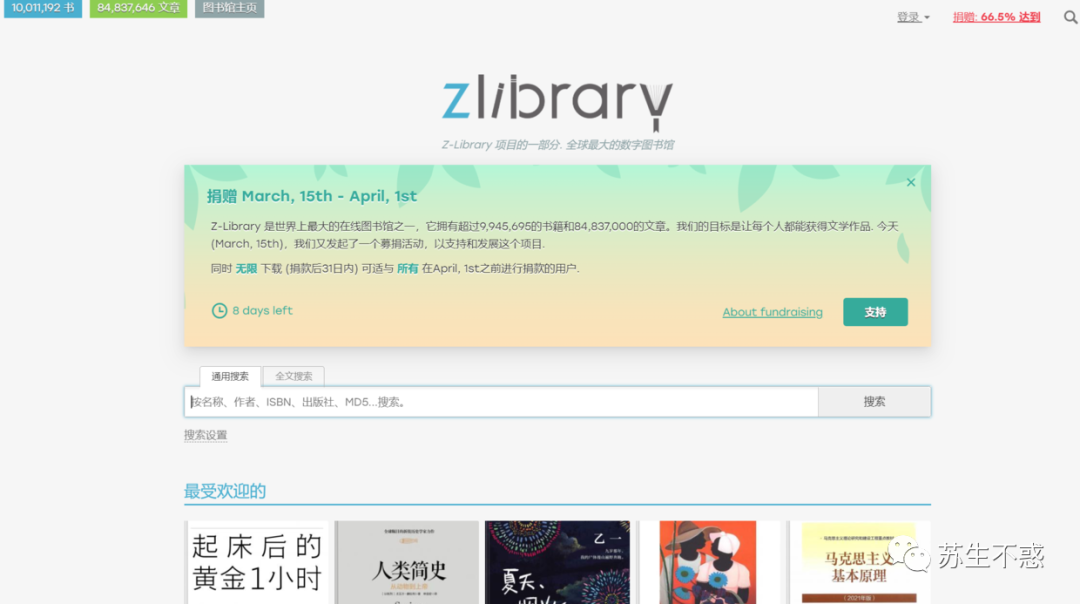Open book cover 马克思主义基本原理

click(x=859, y=562)
